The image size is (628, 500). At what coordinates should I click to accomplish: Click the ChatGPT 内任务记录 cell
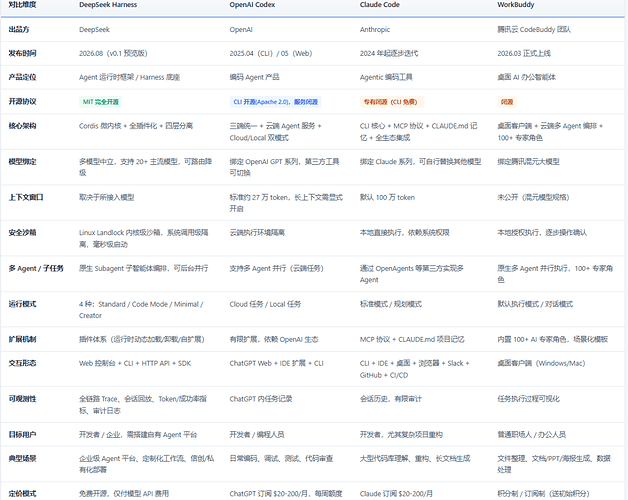pyautogui.click(x=261, y=399)
